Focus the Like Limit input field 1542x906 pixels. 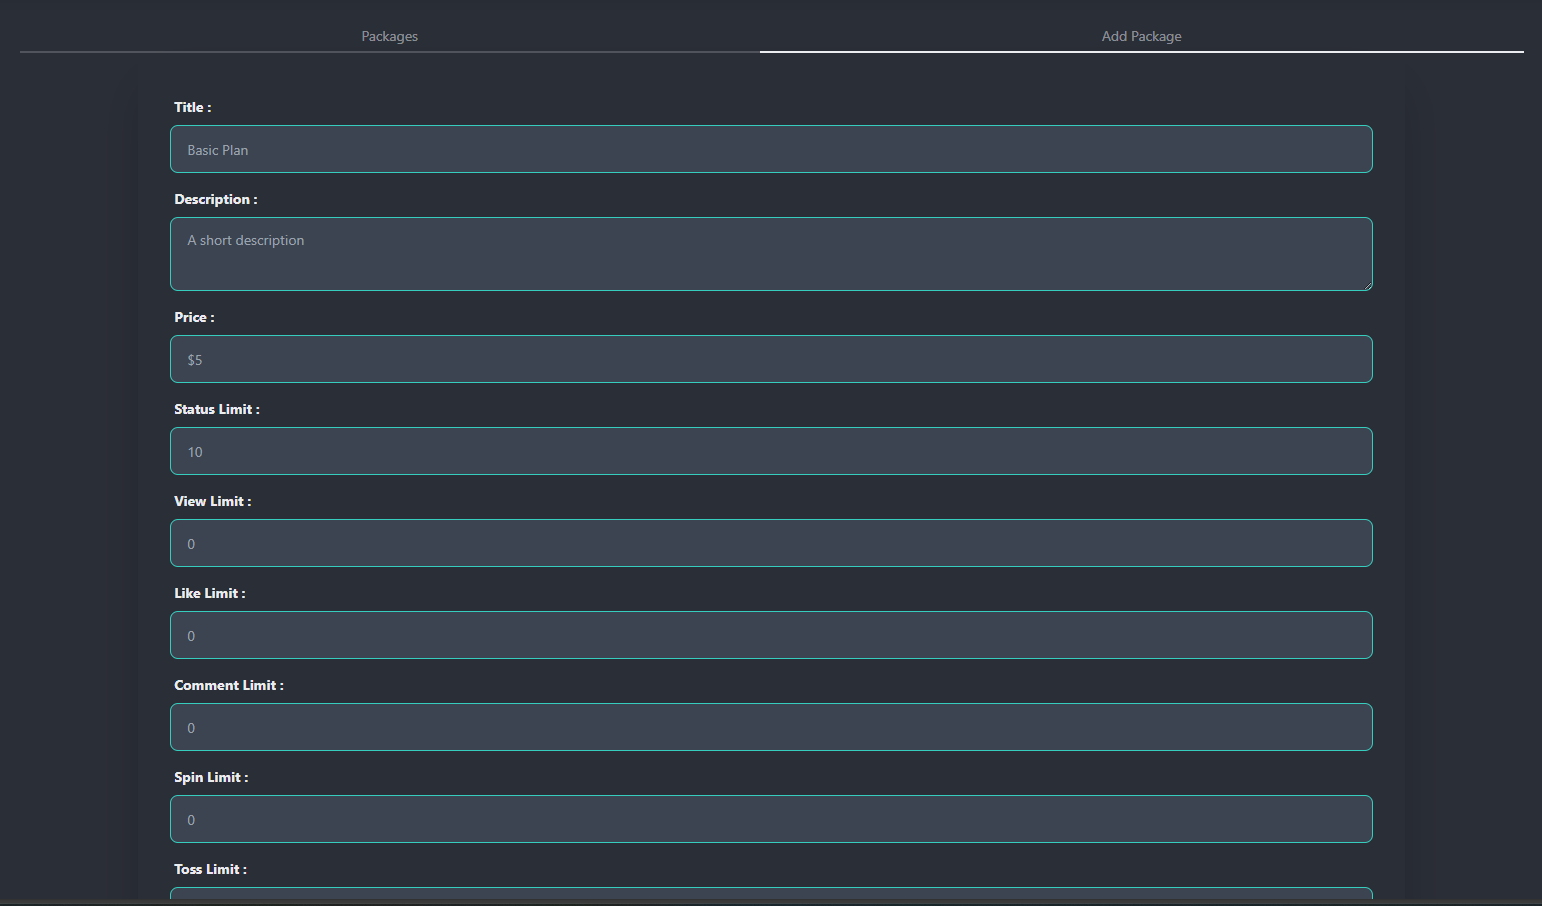click(770, 635)
